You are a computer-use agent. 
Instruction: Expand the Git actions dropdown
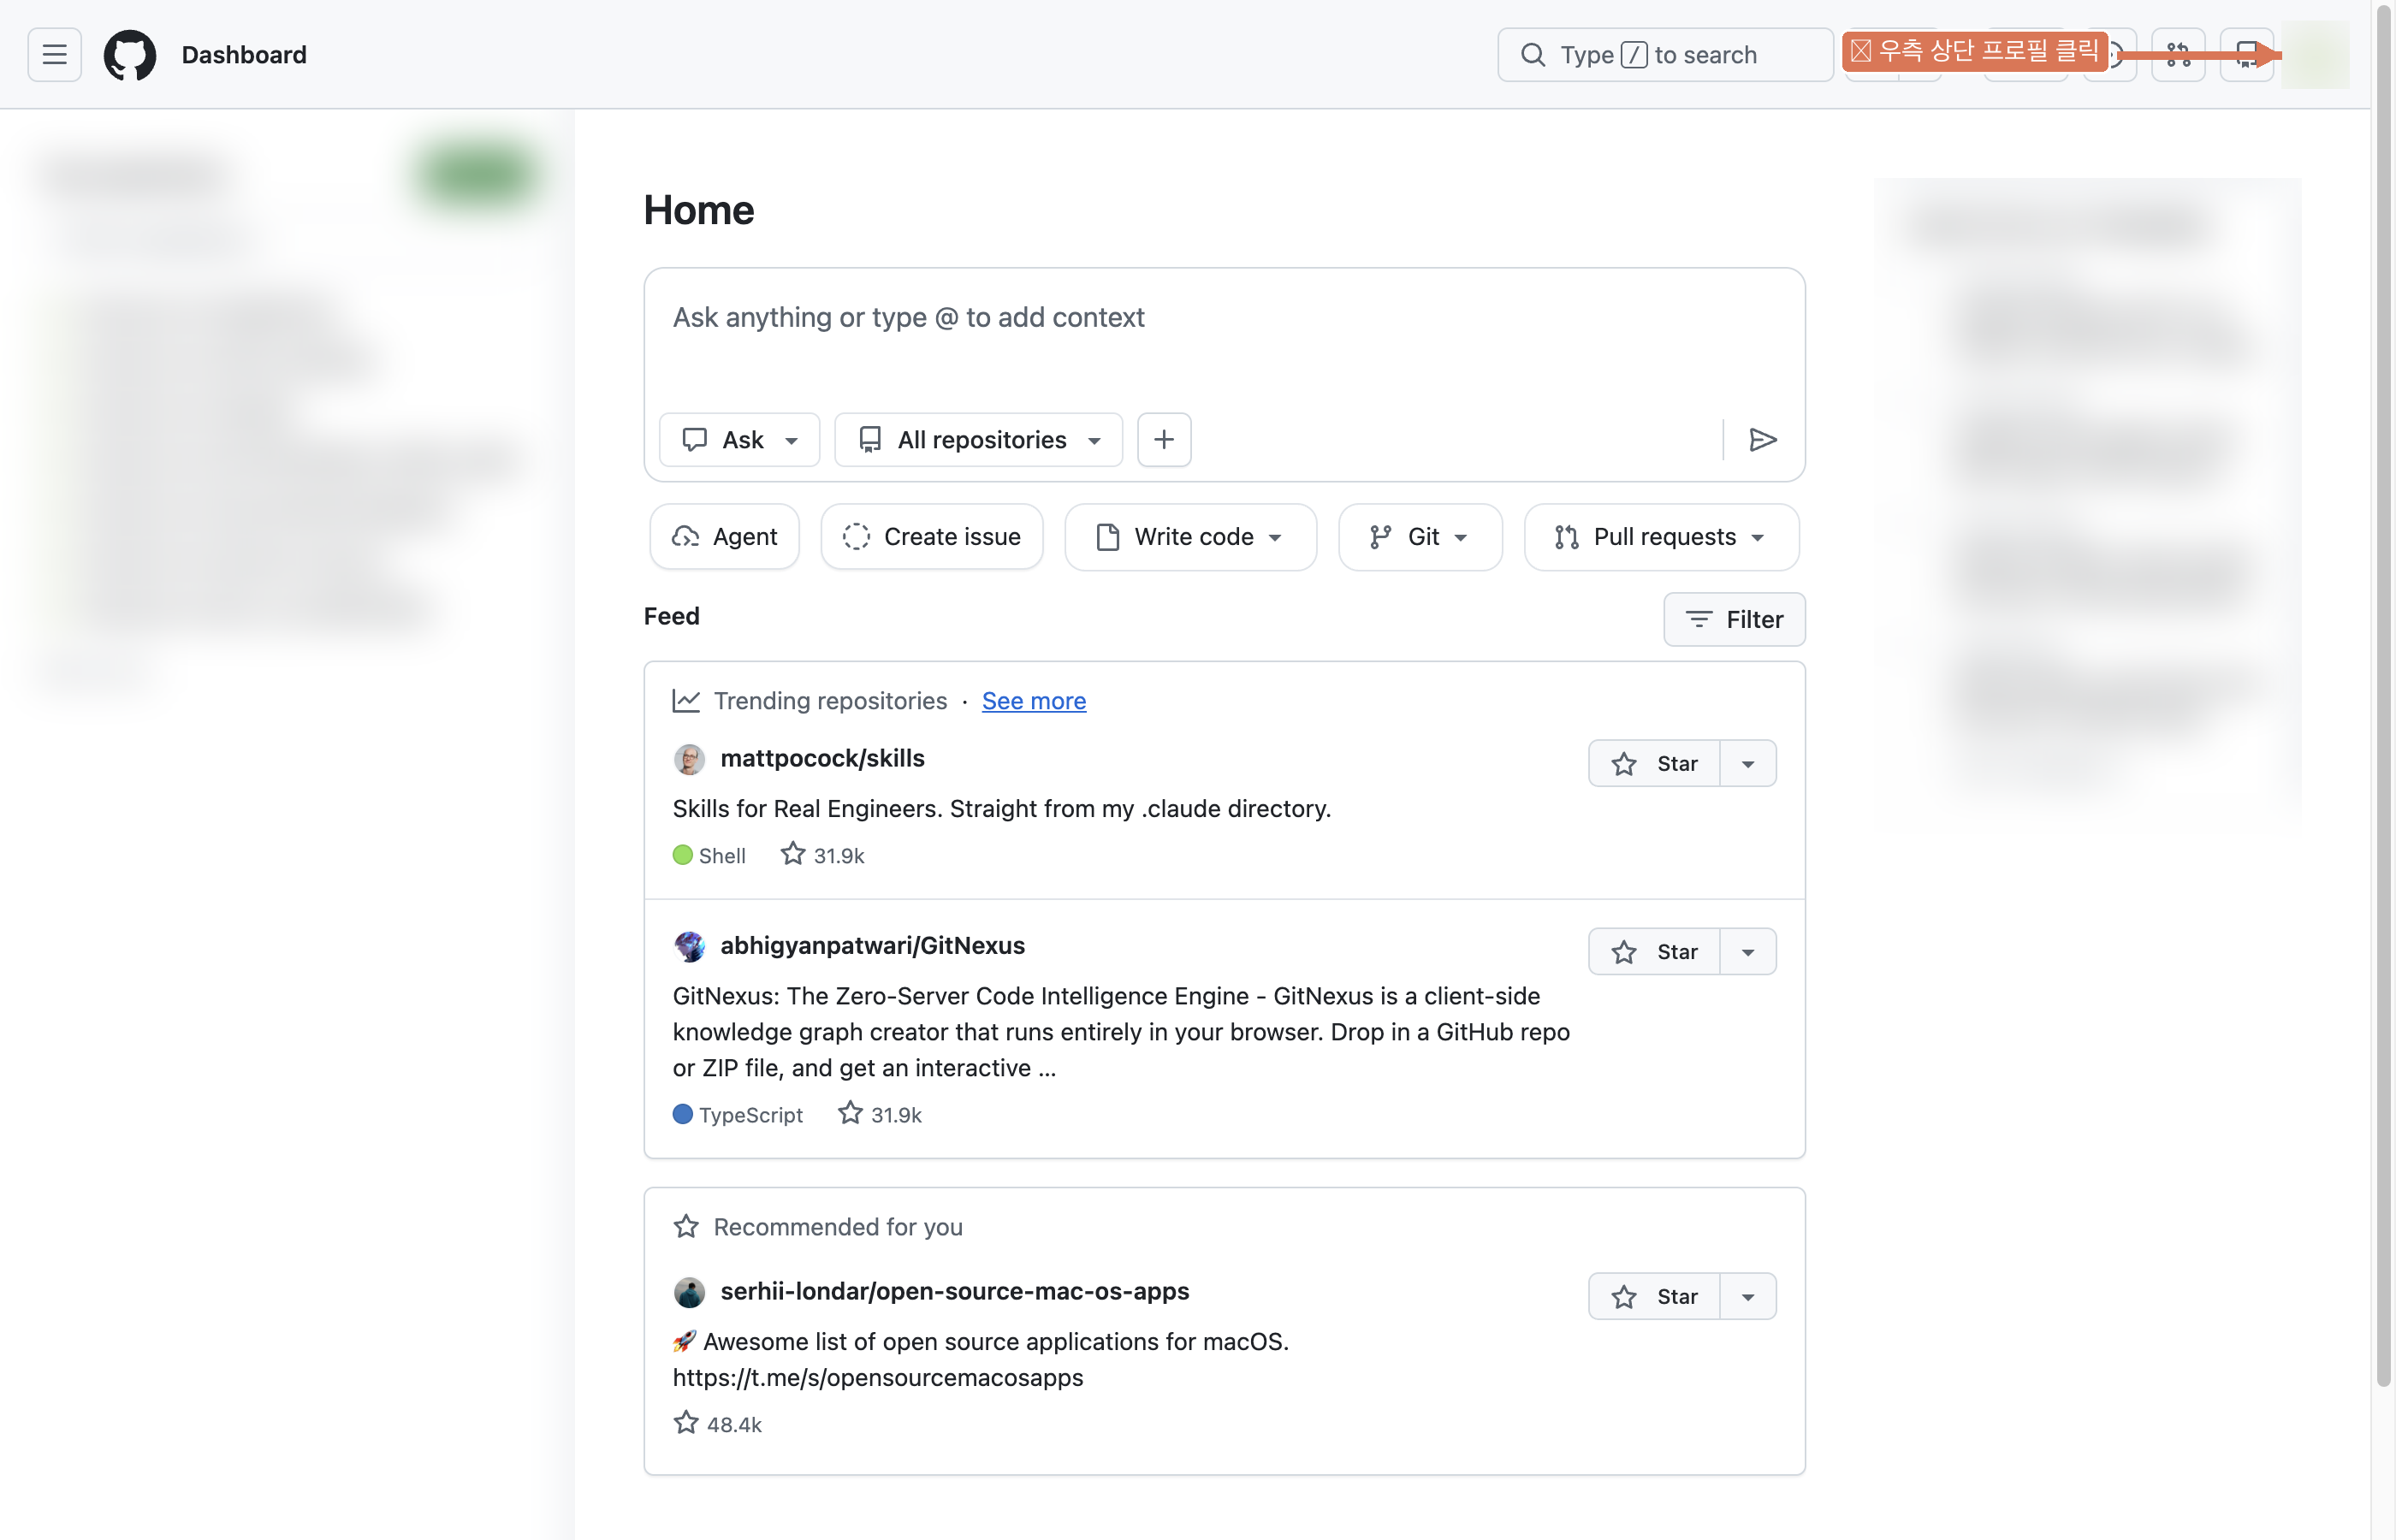pyautogui.click(x=1421, y=537)
